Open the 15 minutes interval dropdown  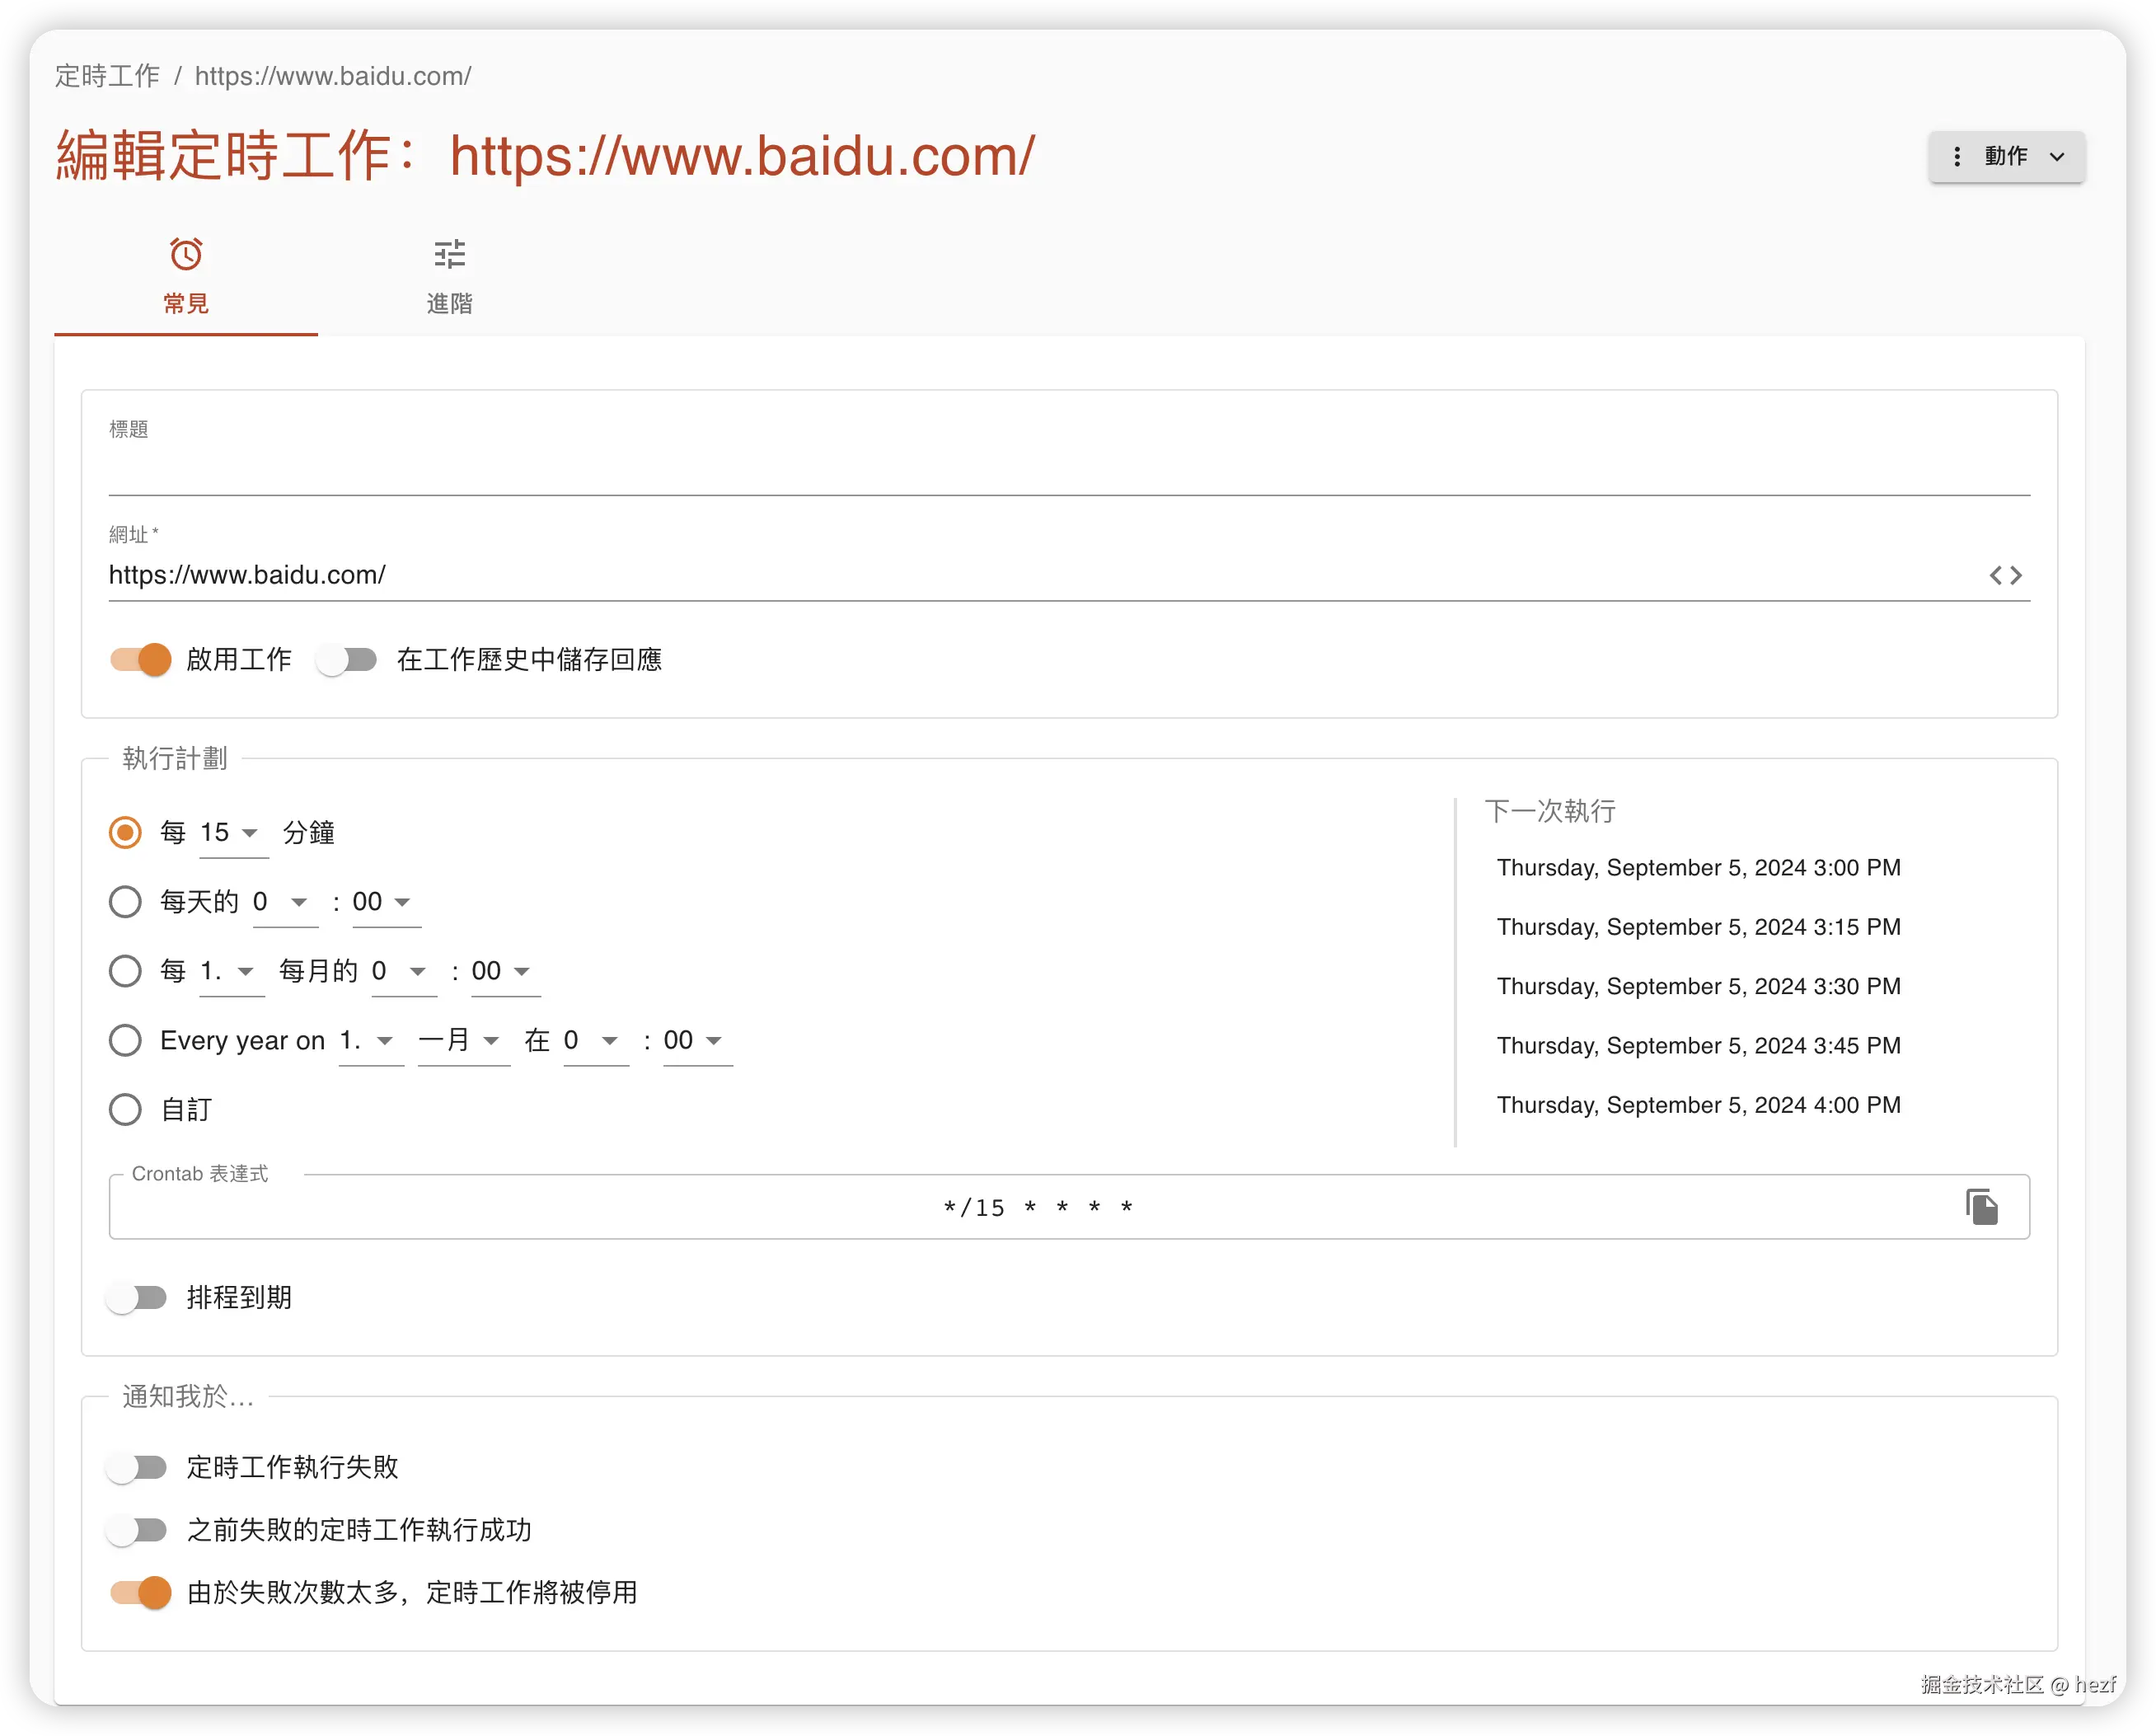(232, 833)
